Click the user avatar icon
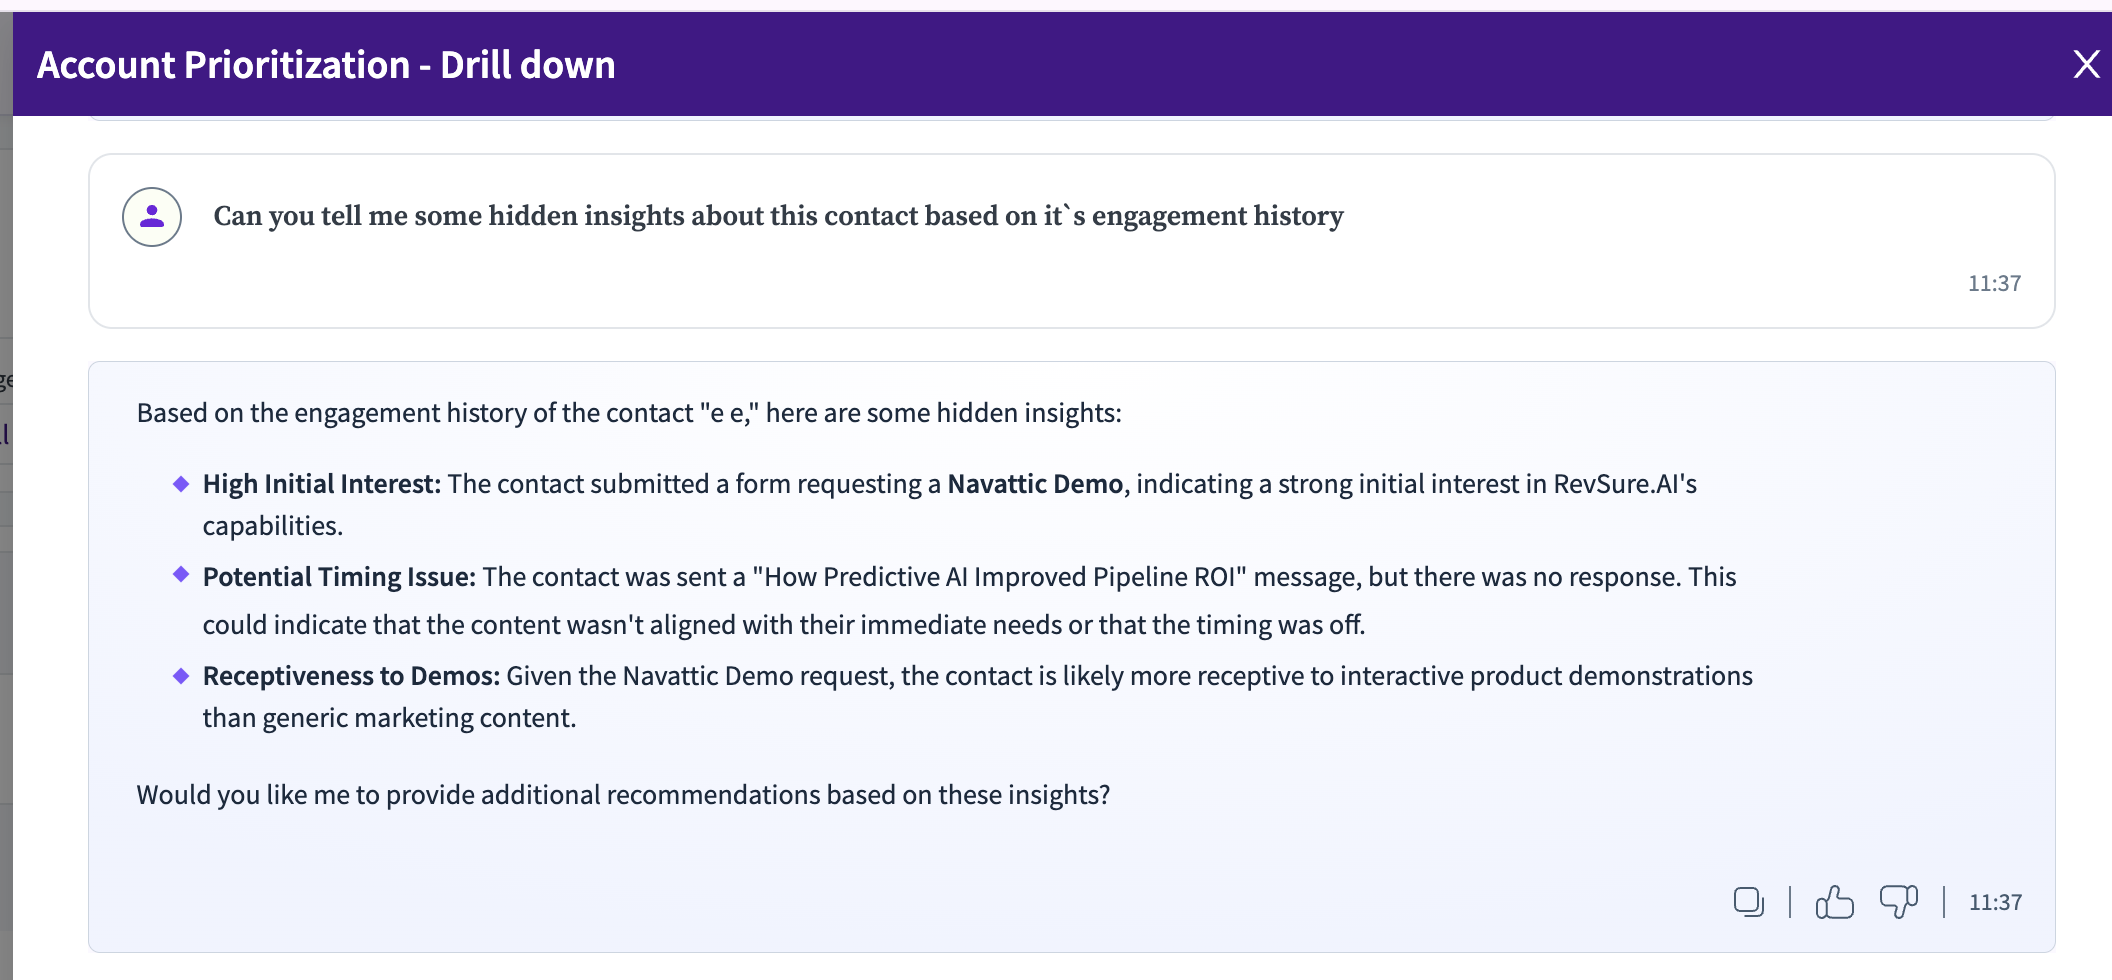Screen dimensions: 2112x980 (x=152, y=217)
